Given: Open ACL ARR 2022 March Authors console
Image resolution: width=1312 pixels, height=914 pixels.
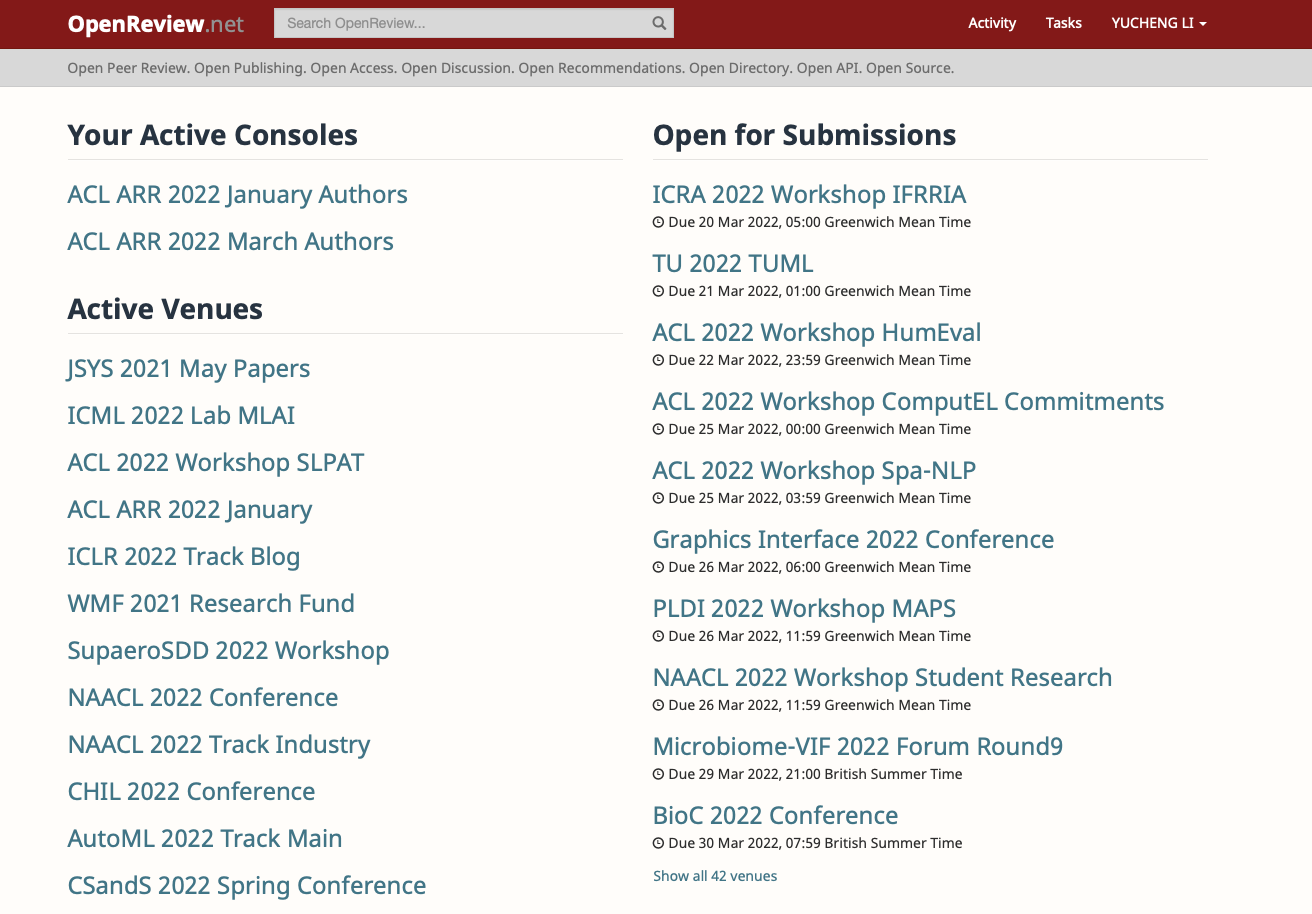Looking at the screenshot, I should click(230, 241).
